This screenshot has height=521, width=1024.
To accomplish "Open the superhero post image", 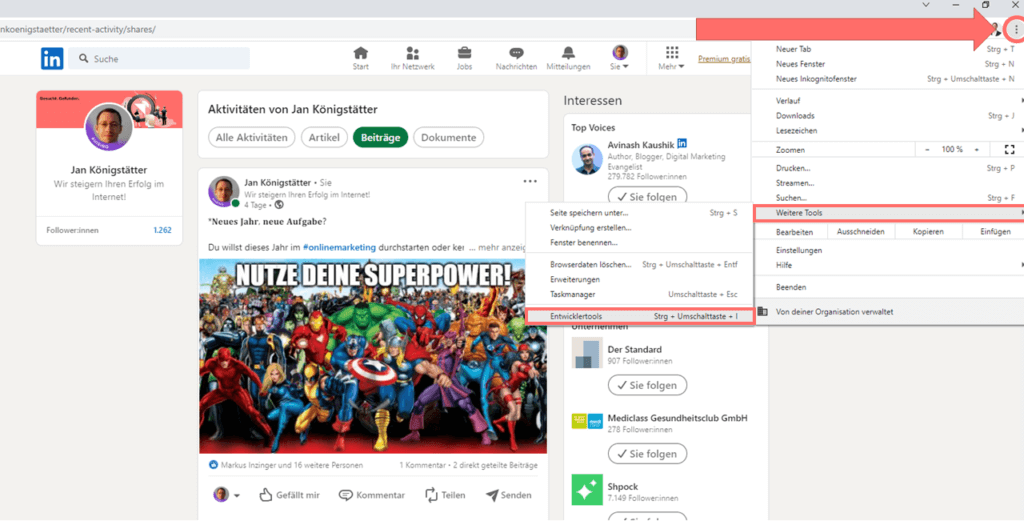I will [373, 356].
